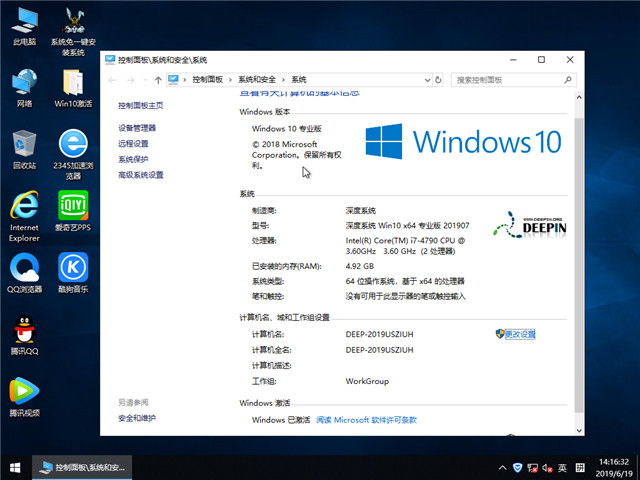The image size is (640, 480).
Task: Open 设备管理器 from the sidebar
Action: (137, 128)
